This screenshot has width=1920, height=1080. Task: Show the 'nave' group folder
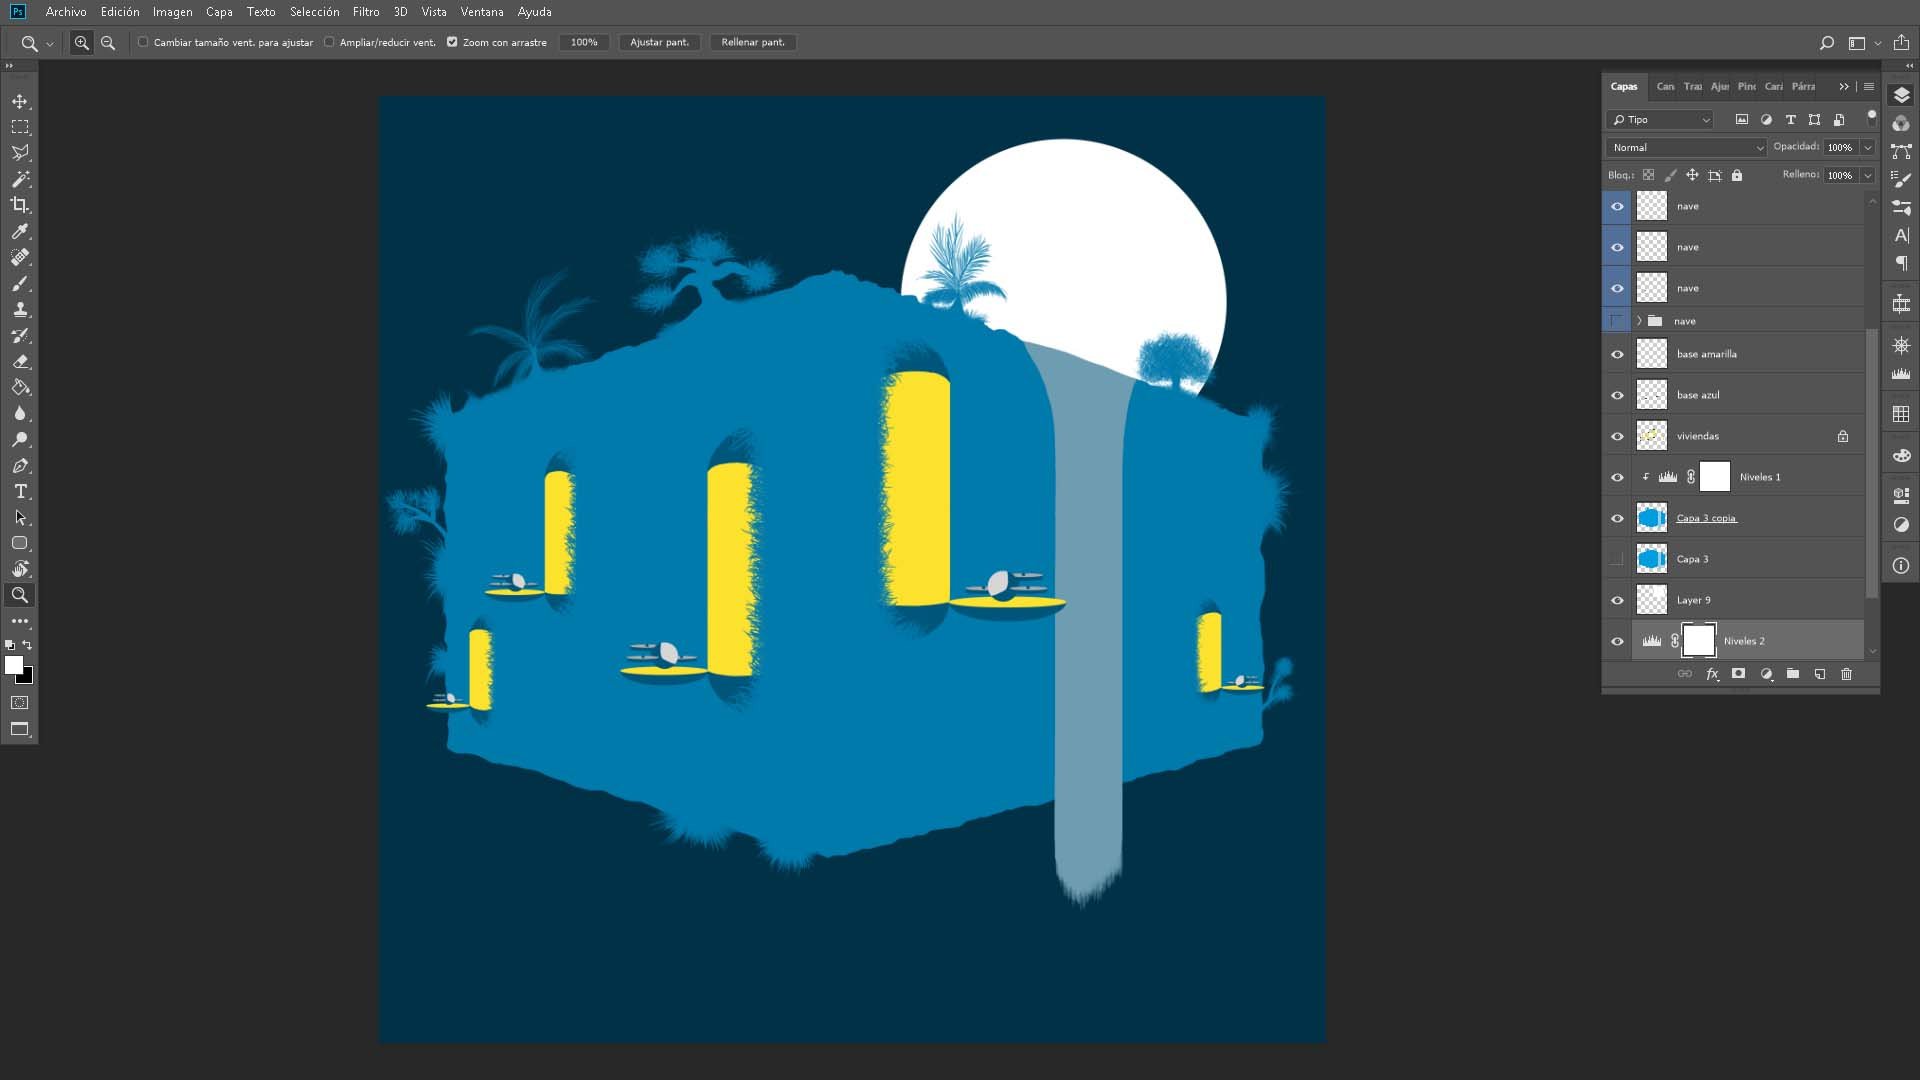pyautogui.click(x=1617, y=321)
